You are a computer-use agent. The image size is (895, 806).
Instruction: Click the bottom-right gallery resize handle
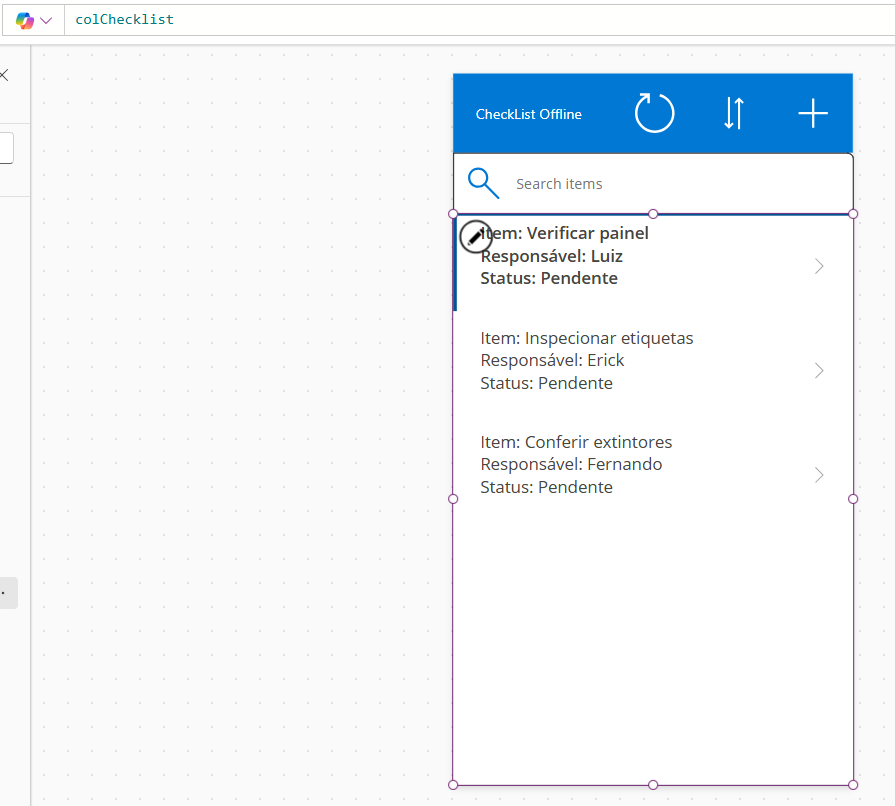click(853, 784)
